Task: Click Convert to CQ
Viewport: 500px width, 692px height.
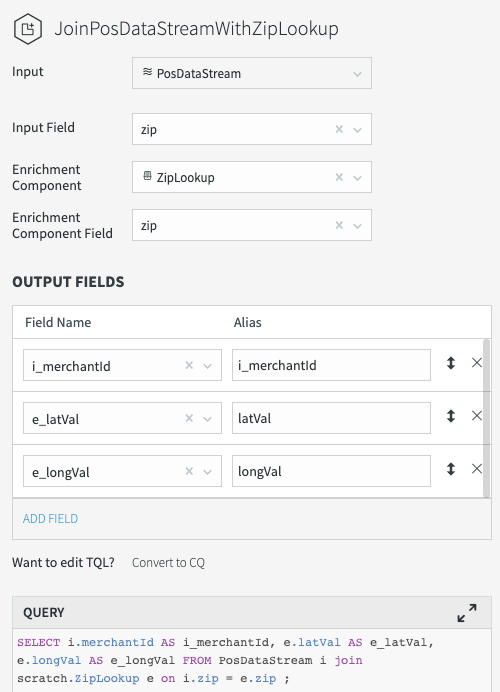Action: [x=168, y=563]
